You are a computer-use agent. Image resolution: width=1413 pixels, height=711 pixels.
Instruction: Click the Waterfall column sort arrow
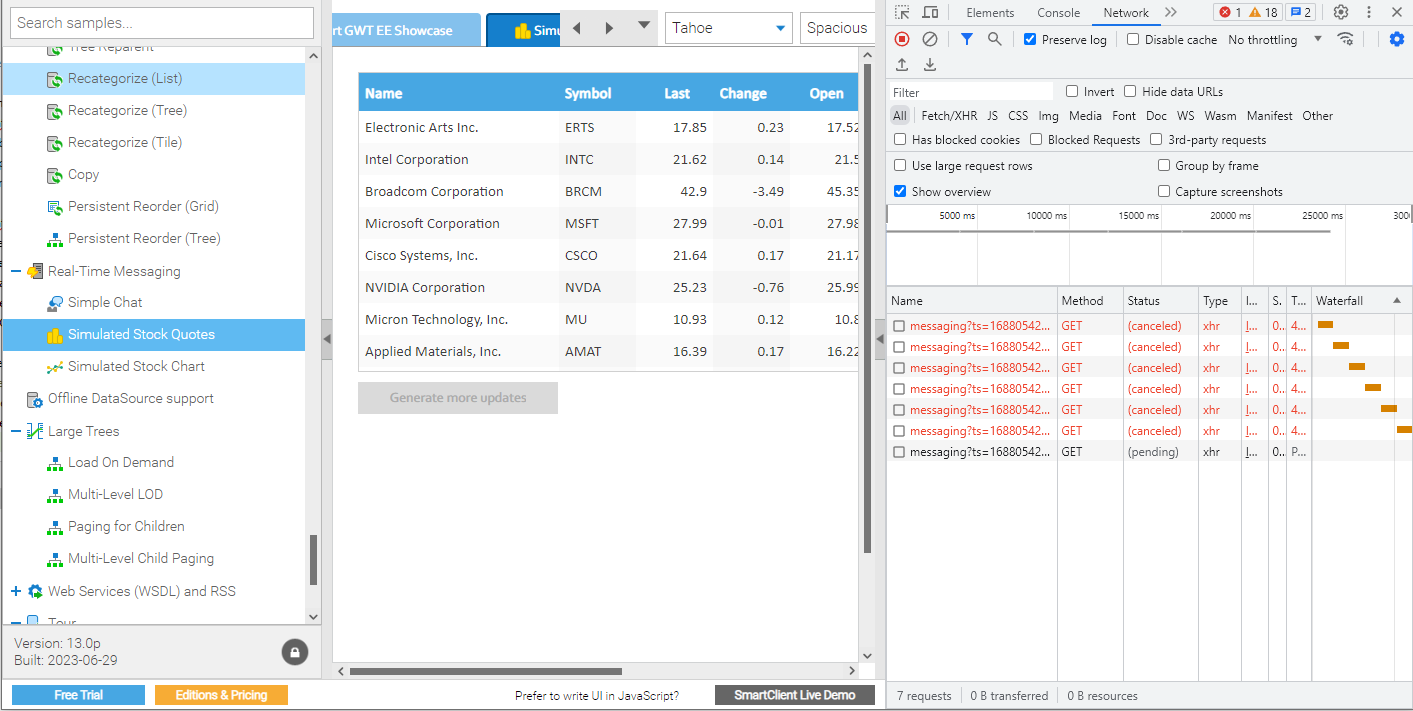(x=1397, y=301)
